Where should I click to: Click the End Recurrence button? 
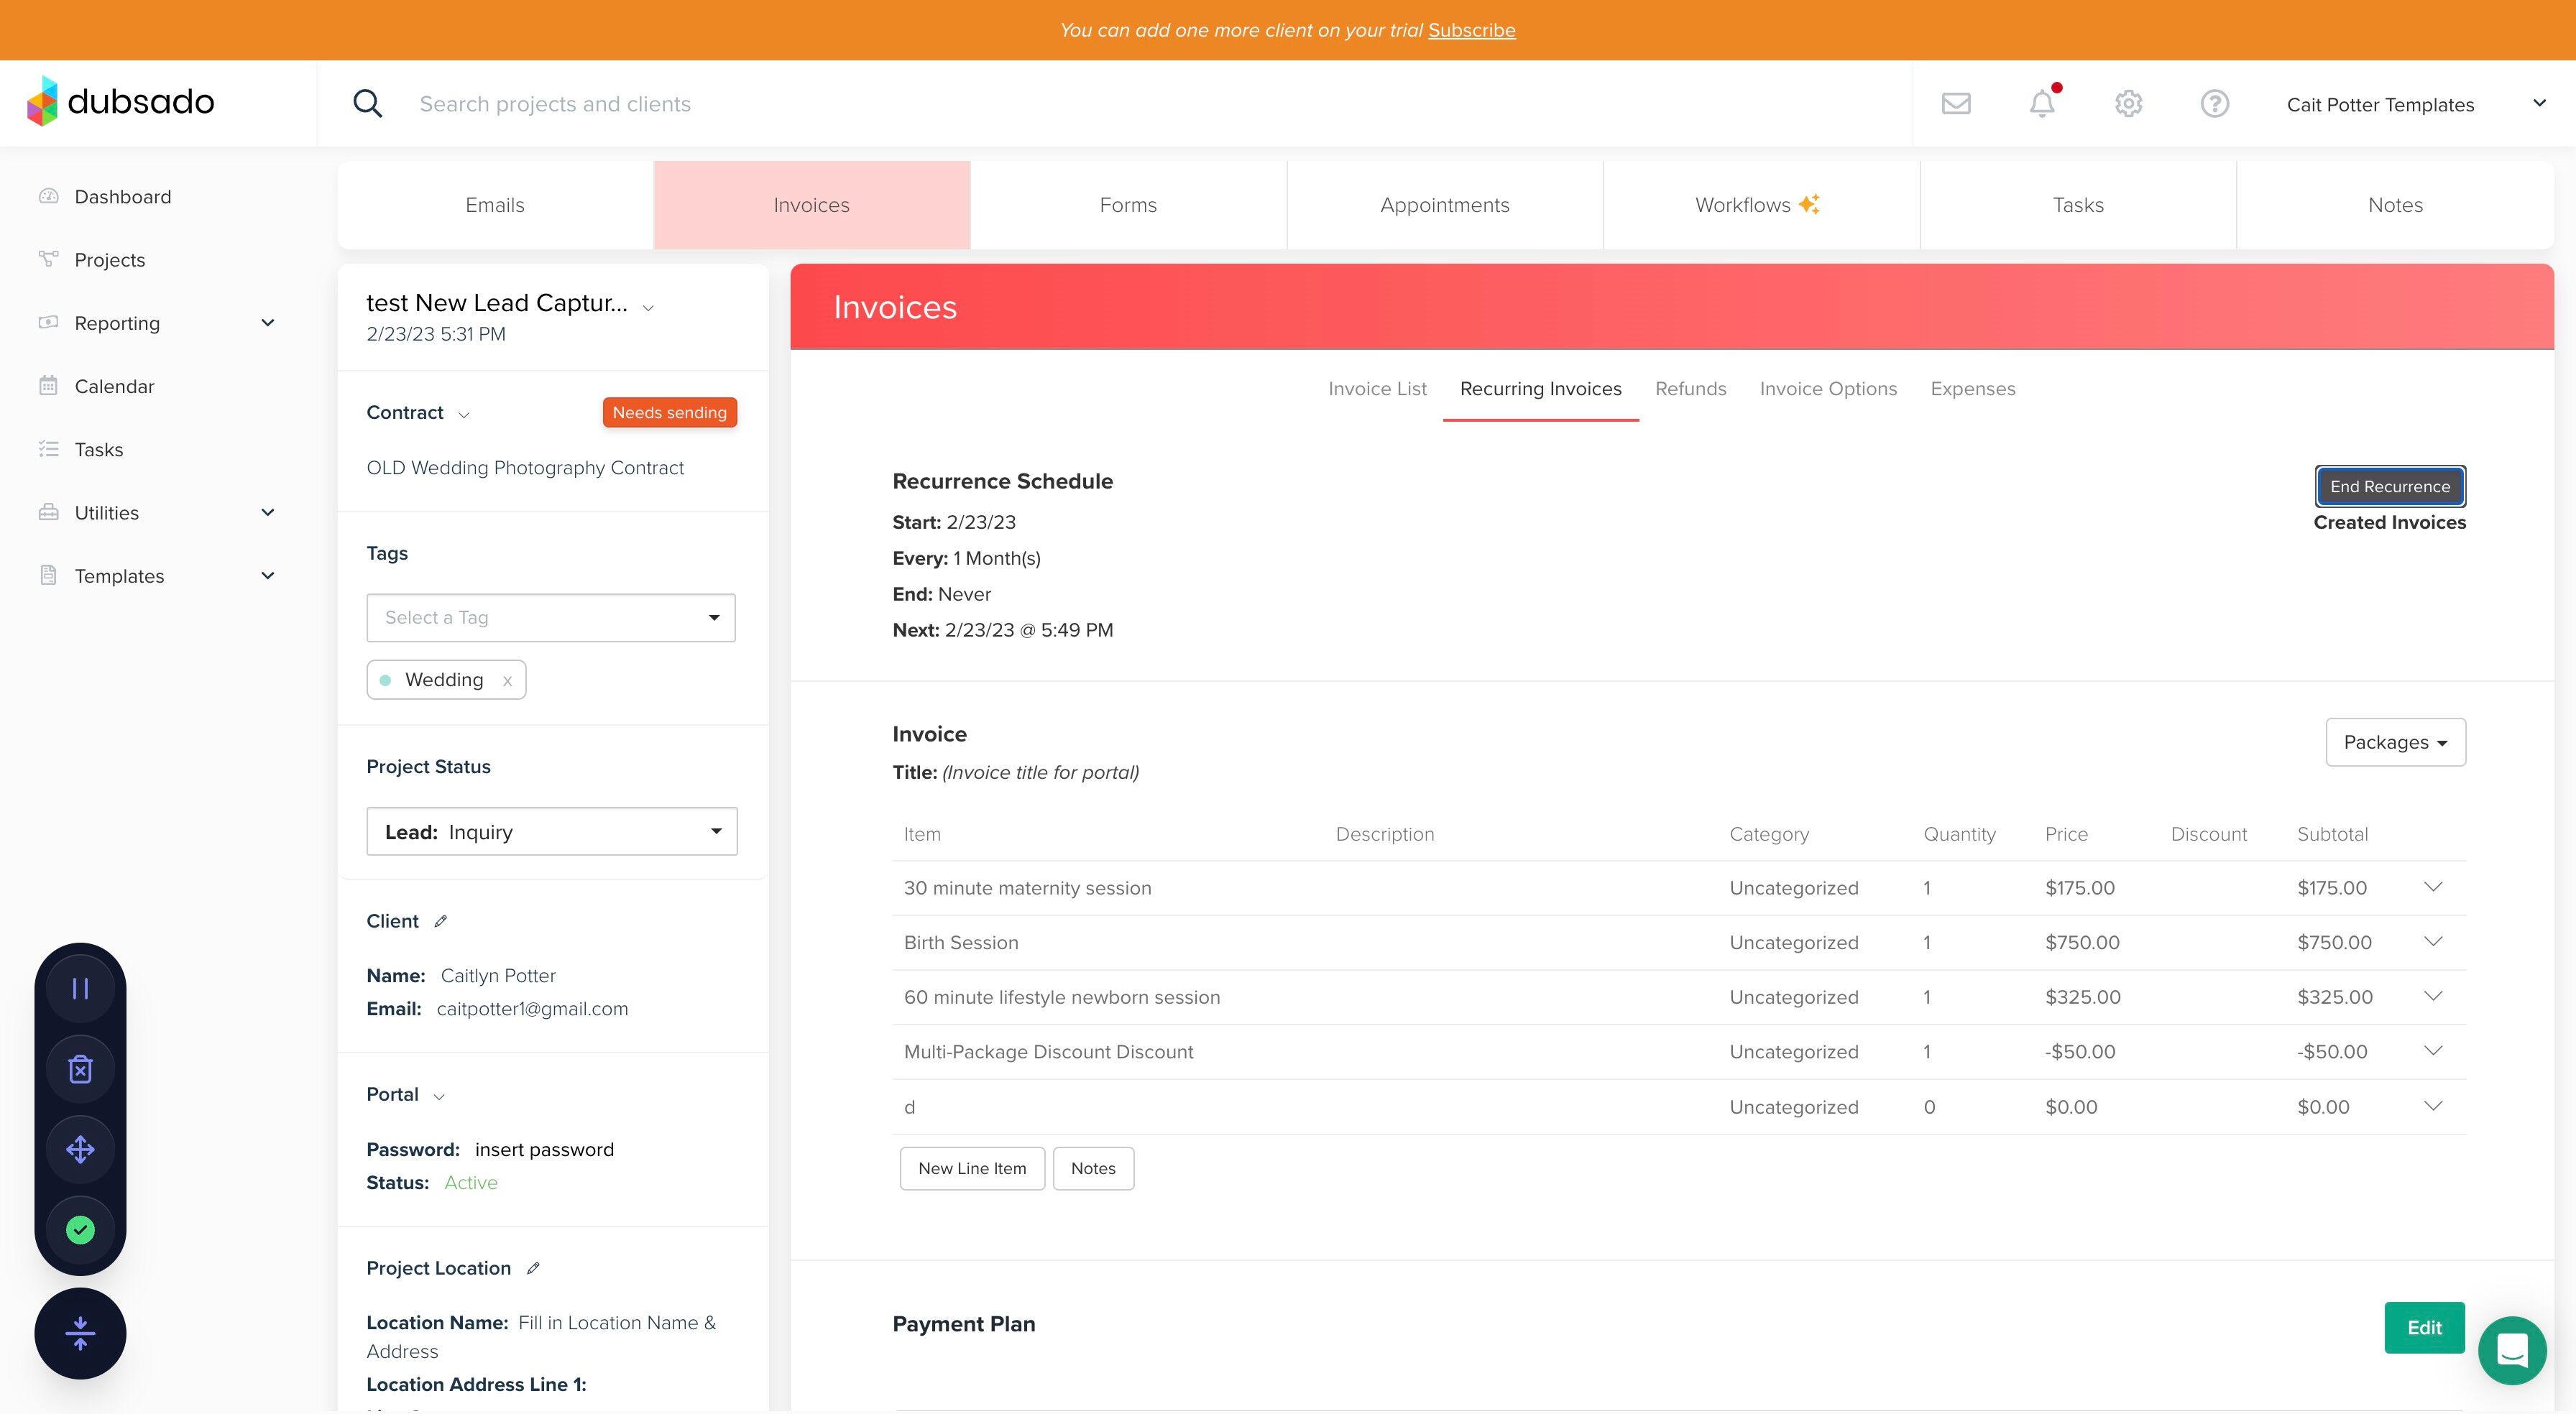[x=2389, y=486]
